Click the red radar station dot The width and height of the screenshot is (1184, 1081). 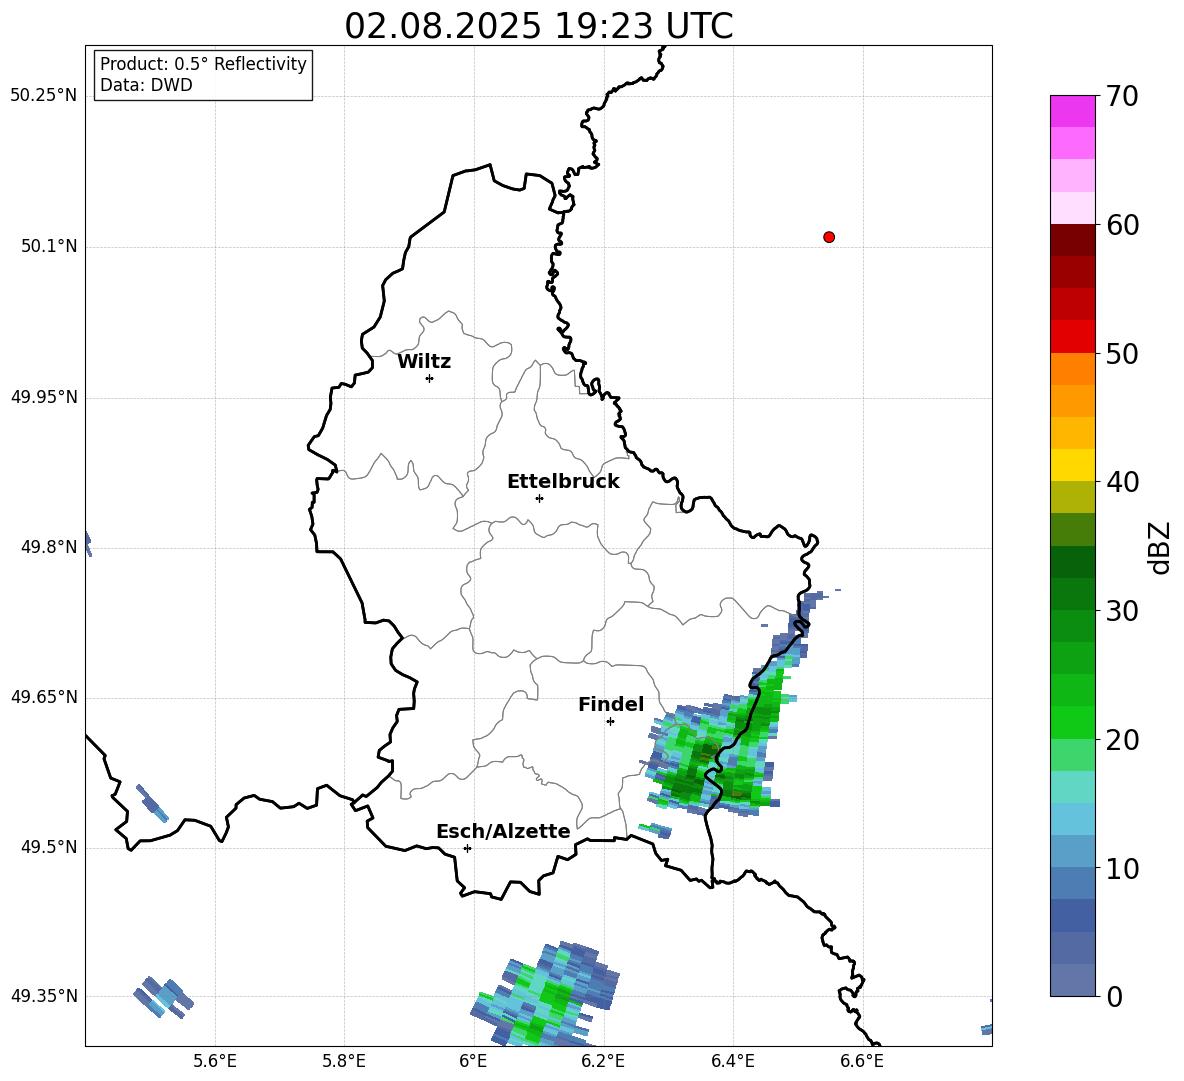pyautogui.click(x=829, y=237)
